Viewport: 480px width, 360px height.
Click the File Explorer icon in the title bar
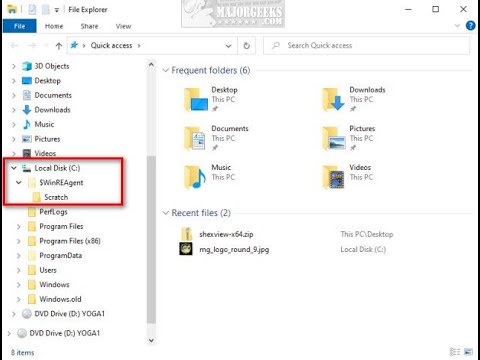(12, 9)
